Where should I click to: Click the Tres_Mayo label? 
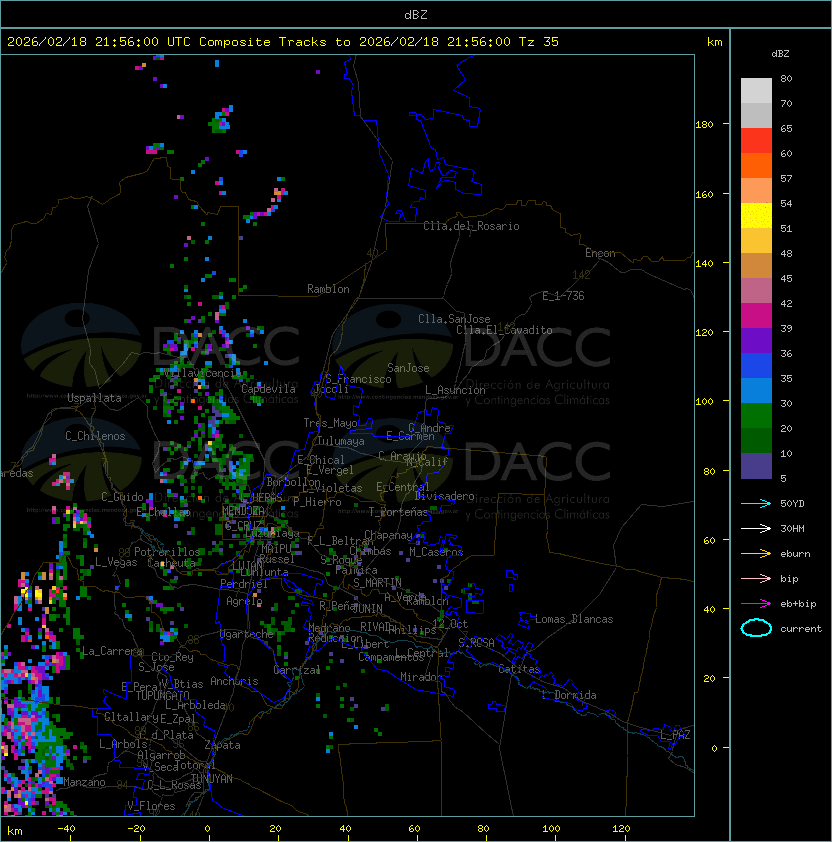point(330,423)
